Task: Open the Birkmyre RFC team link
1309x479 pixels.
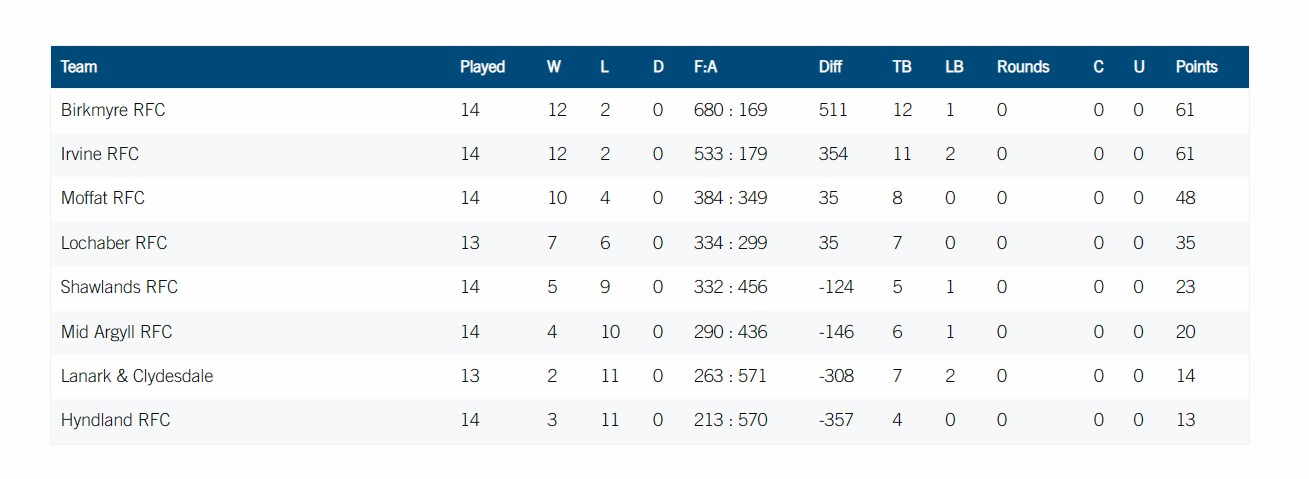Action: point(113,110)
